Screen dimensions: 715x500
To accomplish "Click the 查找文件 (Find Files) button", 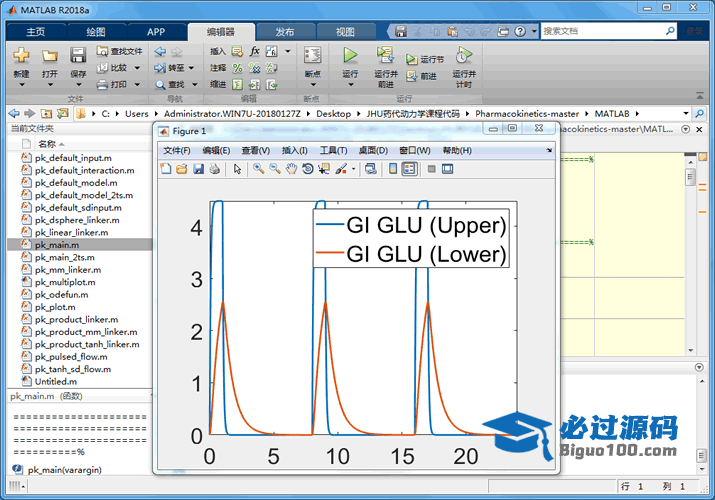I will click(120, 51).
